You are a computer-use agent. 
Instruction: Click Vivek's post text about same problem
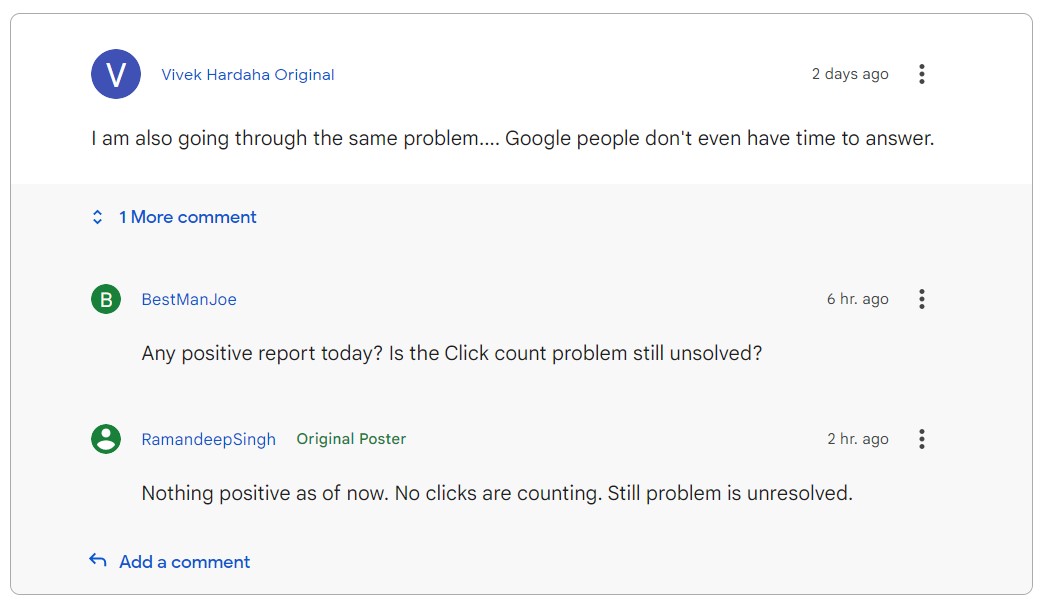point(513,138)
